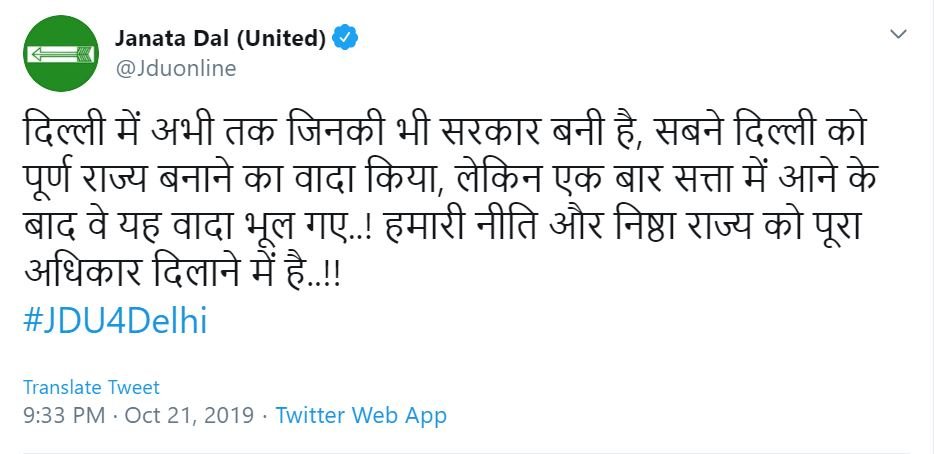Open the tweet options chevron menu
934x454 pixels.
pyautogui.click(x=897, y=34)
